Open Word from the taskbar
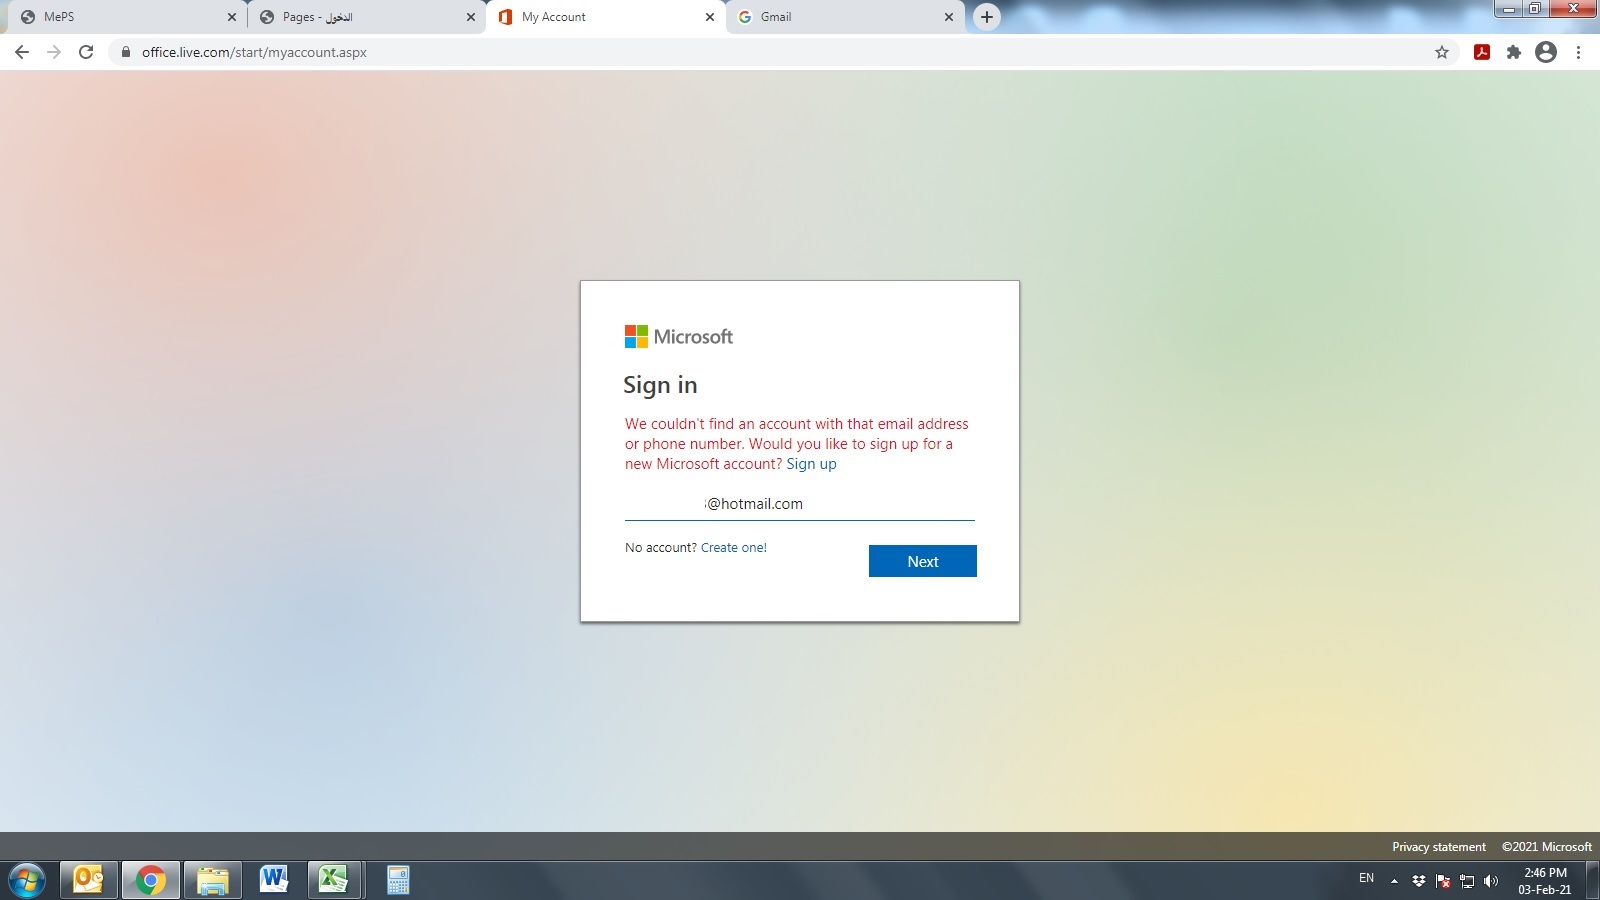This screenshot has height=900, width=1600. (274, 880)
